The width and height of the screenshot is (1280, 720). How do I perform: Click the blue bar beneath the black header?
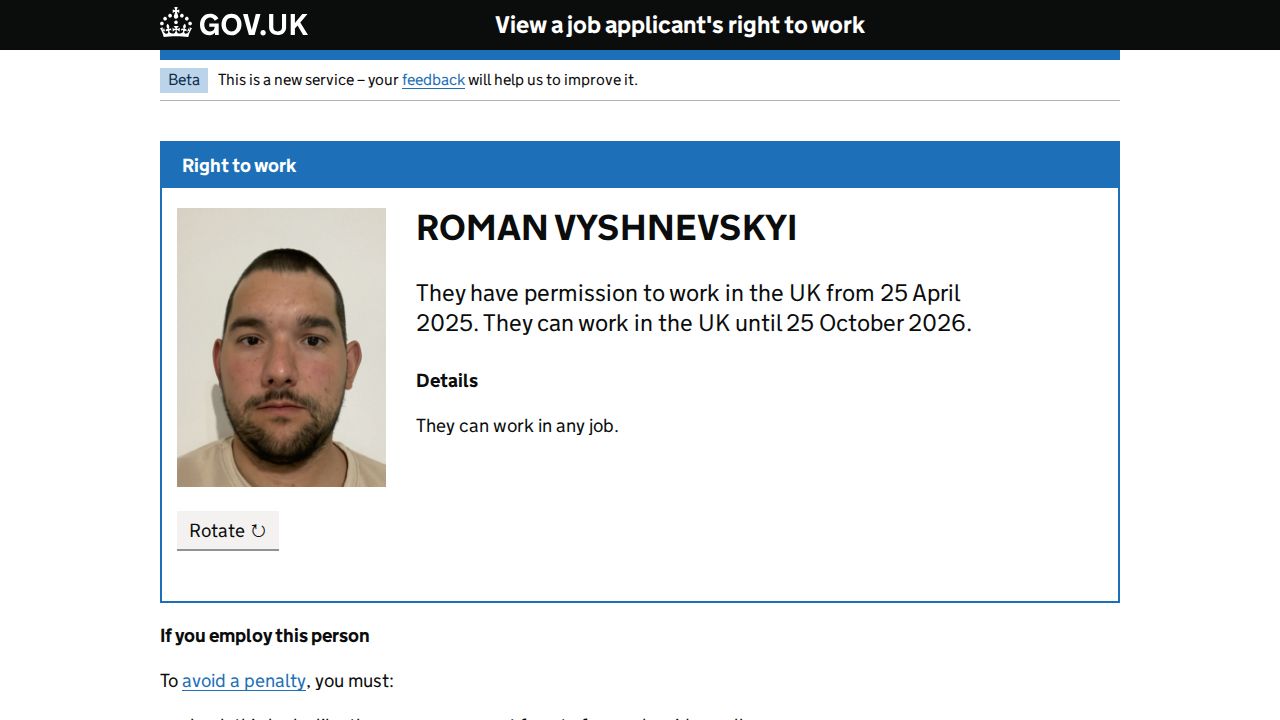click(x=640, y=55)
